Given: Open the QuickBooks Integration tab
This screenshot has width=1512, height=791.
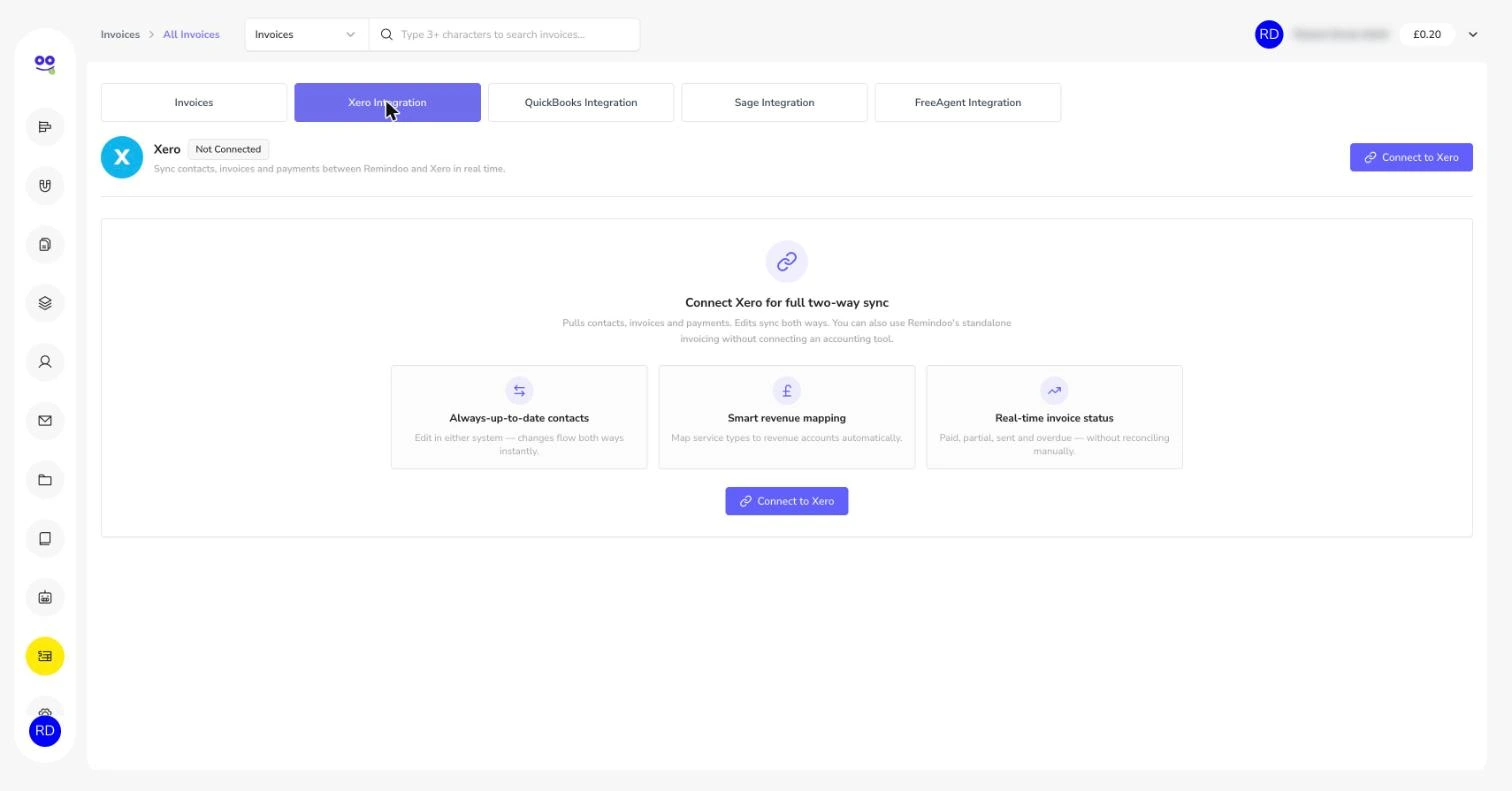Looking at the screenshot, I should [581, 103].
